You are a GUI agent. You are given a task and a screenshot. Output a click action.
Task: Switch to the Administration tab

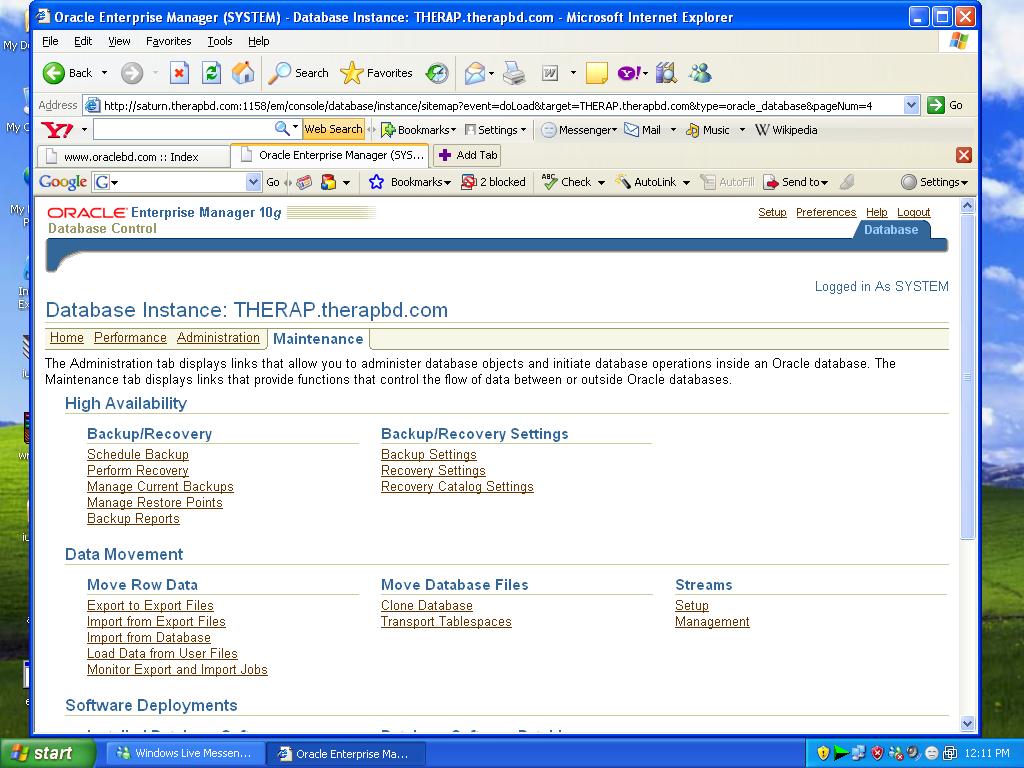(x=218, y=338)
